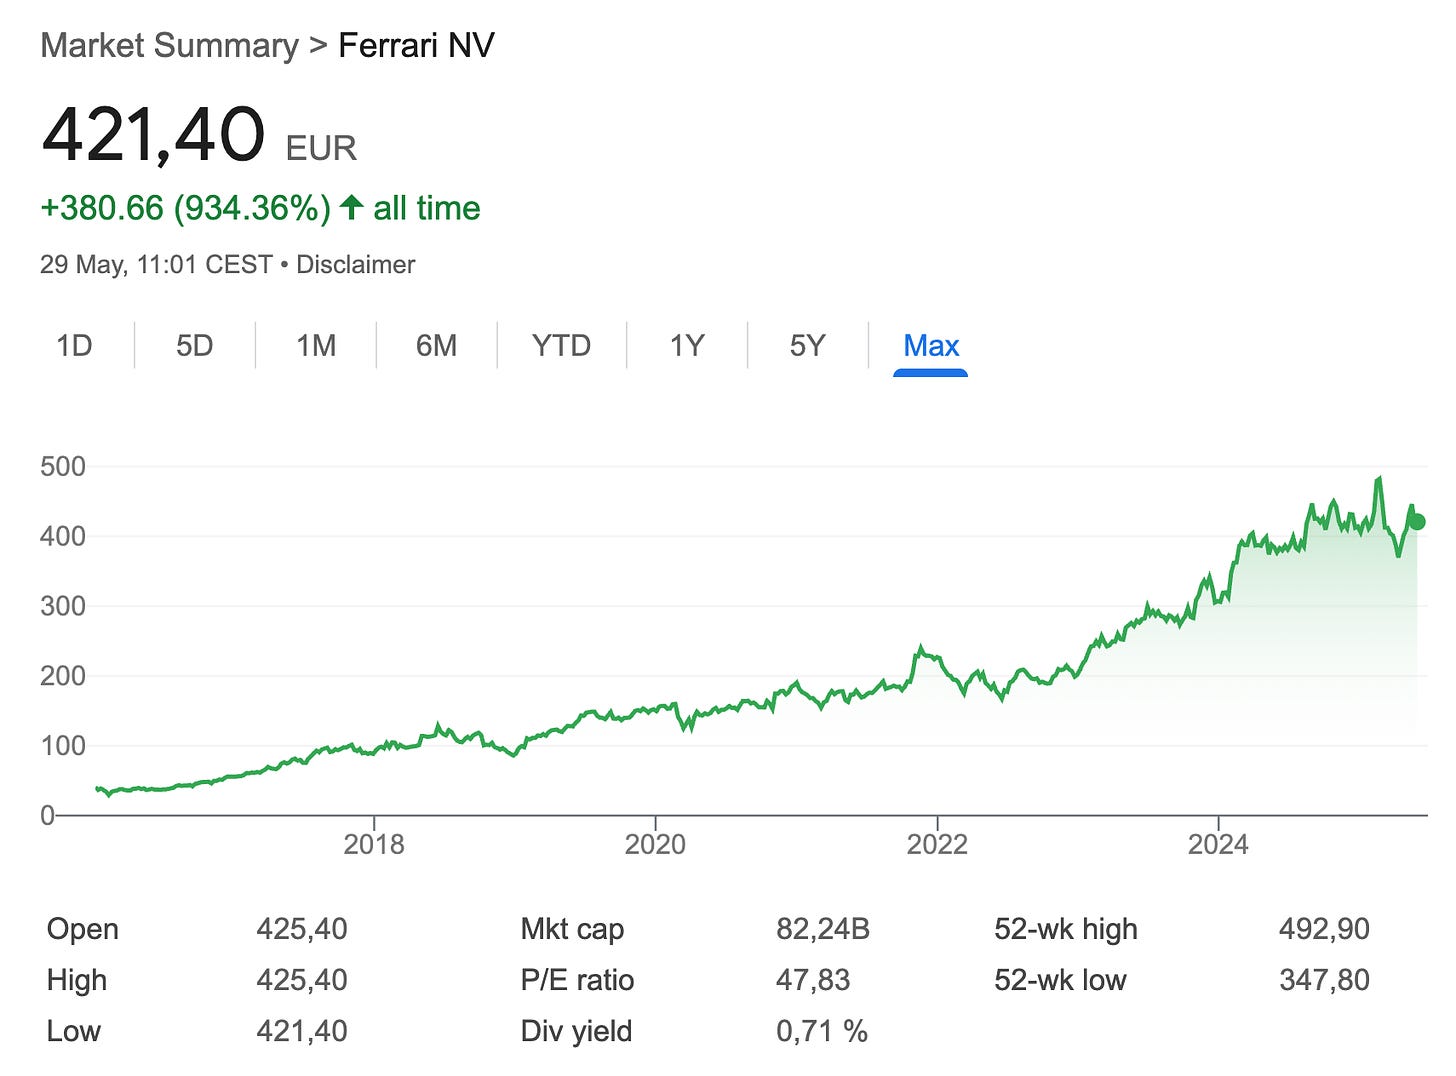Click the Low label in stats
The width and height of the screenshot is (1456, 1076).
coord(74,1031)
